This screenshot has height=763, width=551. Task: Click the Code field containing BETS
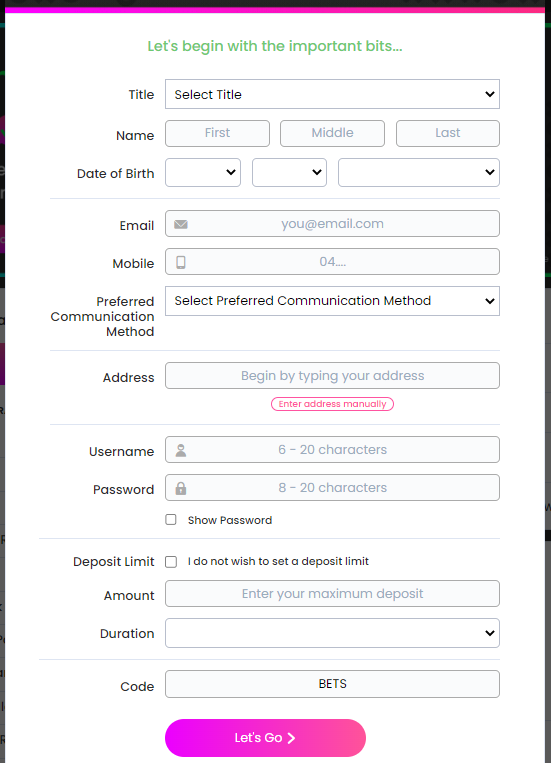click(332, 684)
